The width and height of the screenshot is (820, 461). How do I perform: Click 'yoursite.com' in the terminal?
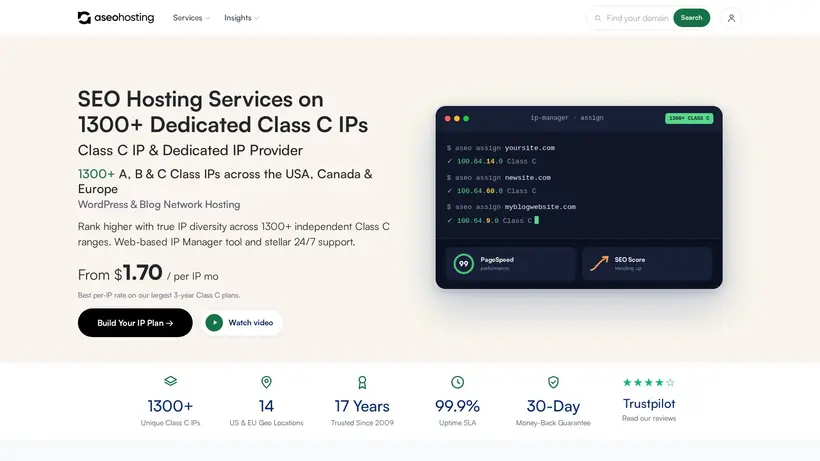pyautogui.click(x=530, y=148)
